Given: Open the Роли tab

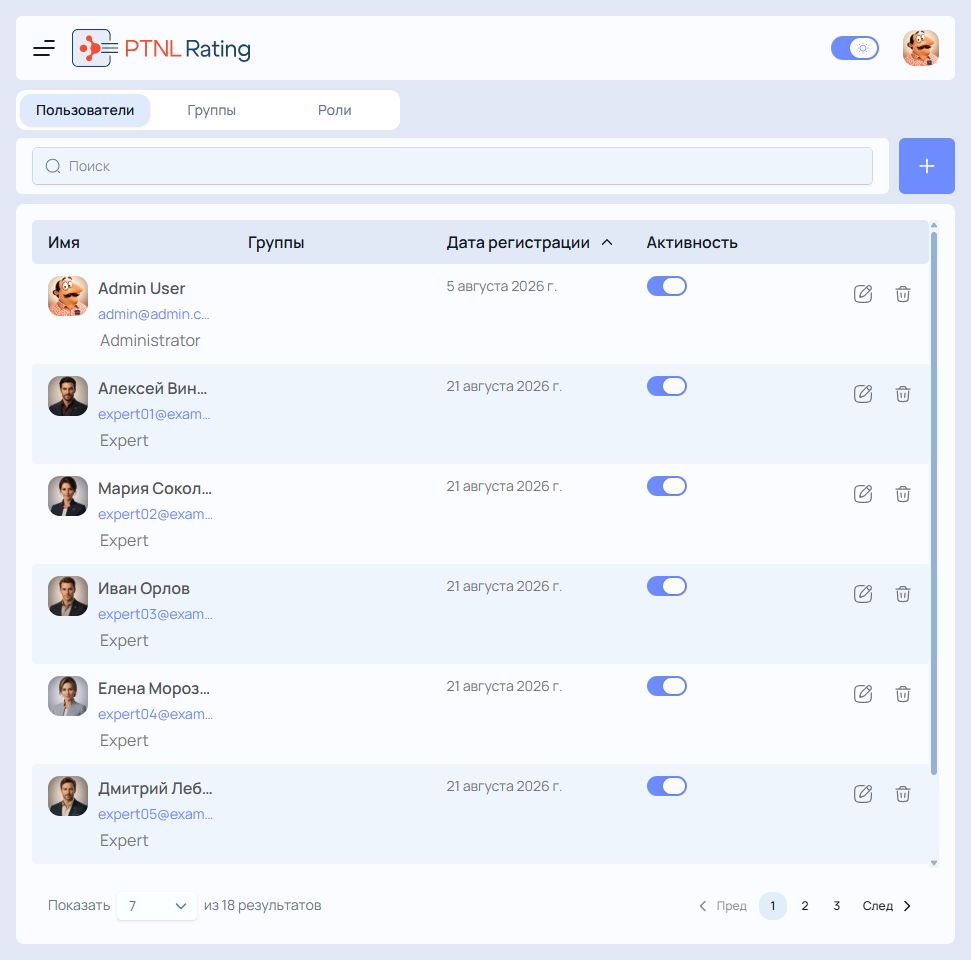Looking at the screenshot, I should [x=334, y=110].
